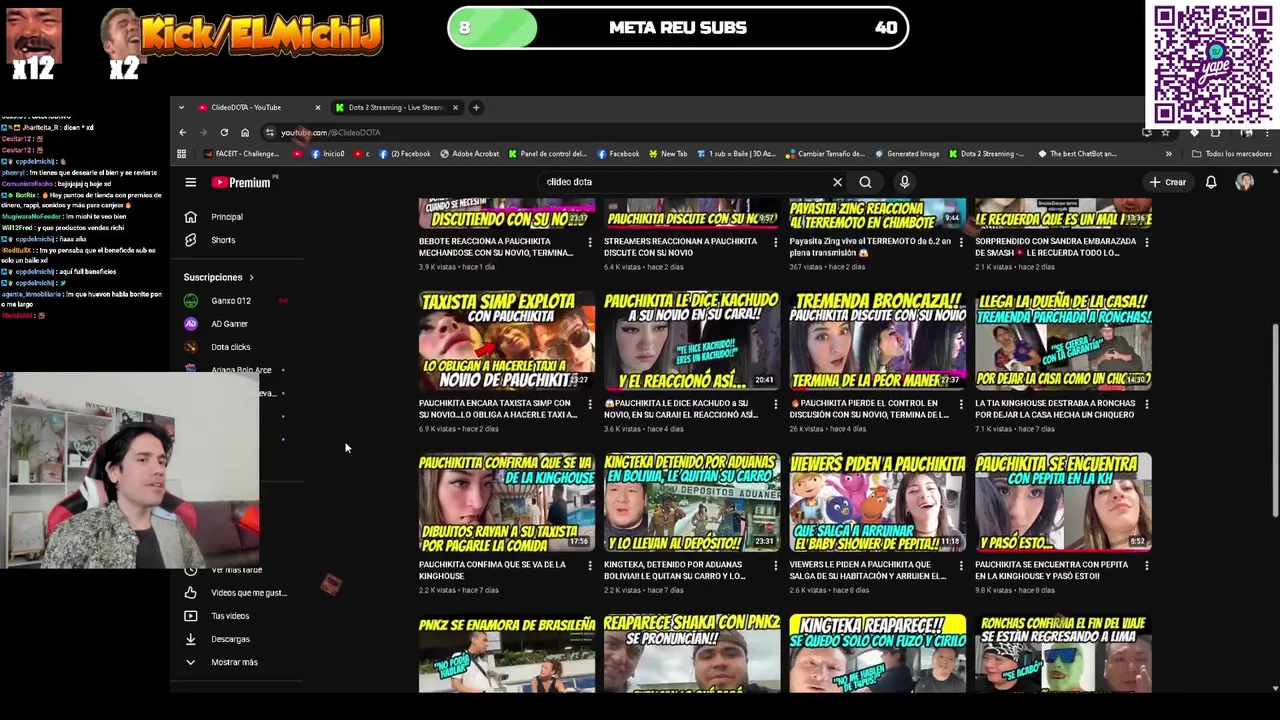
Task: Bookmark this page with star icon
Action: (x=1165, y=132)
